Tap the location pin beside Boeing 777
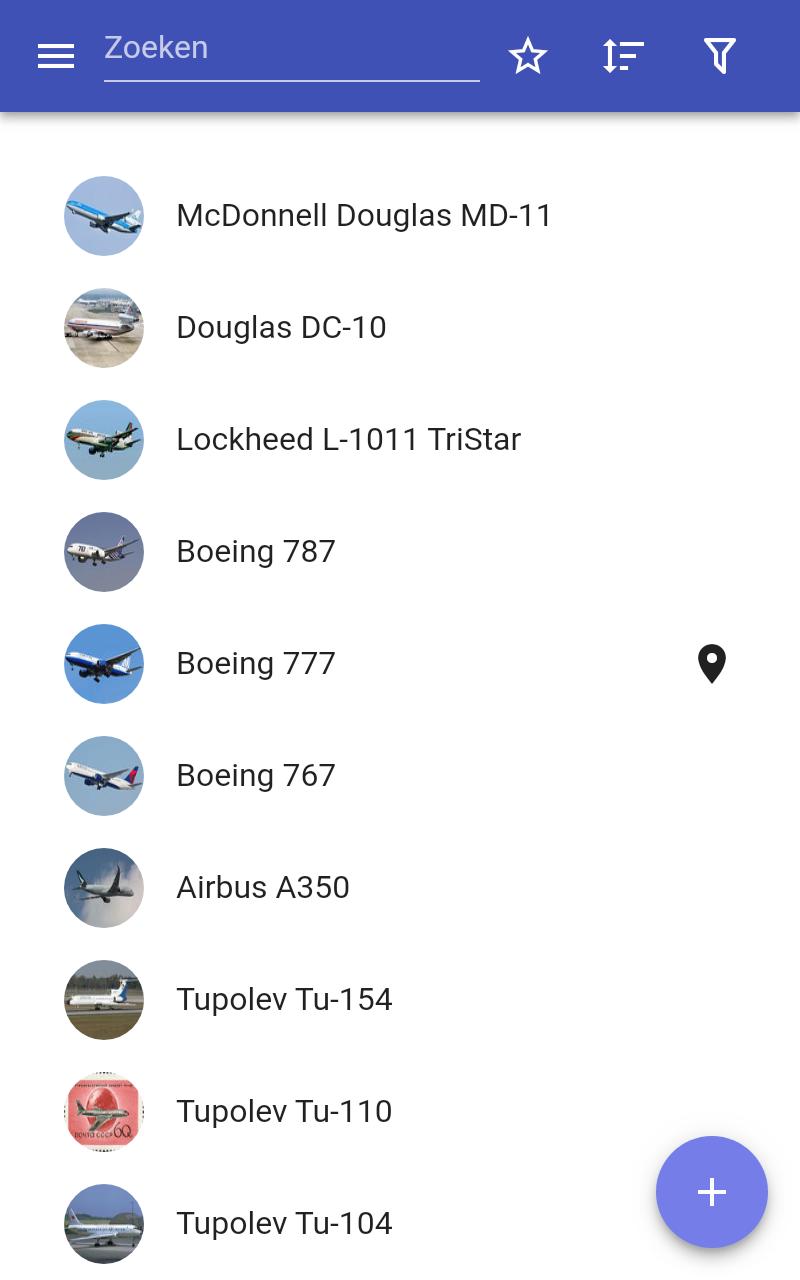 click(712, 664)
